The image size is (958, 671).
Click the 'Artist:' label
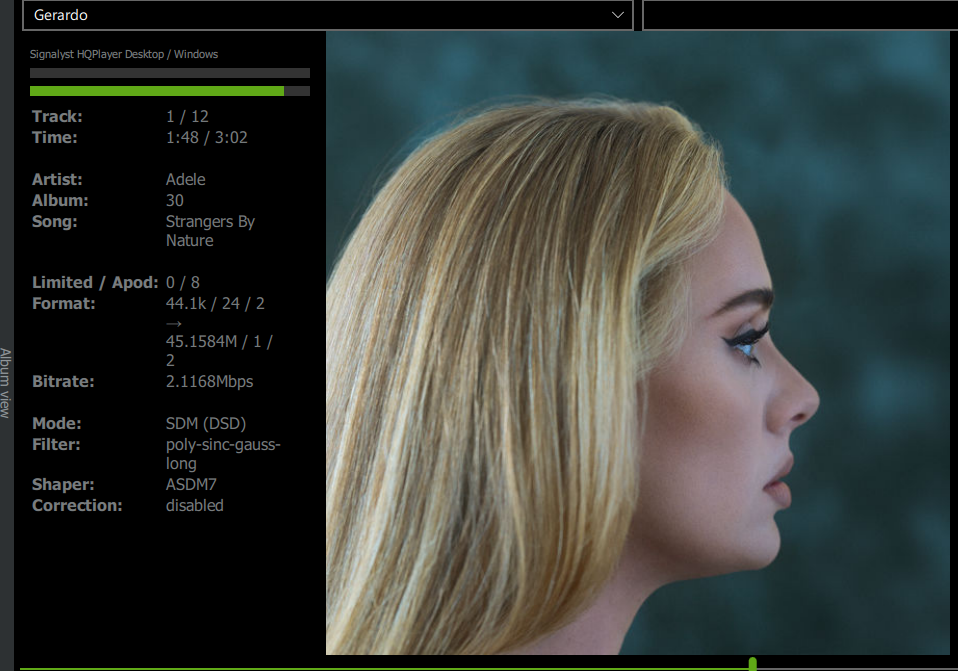point(57,180)
